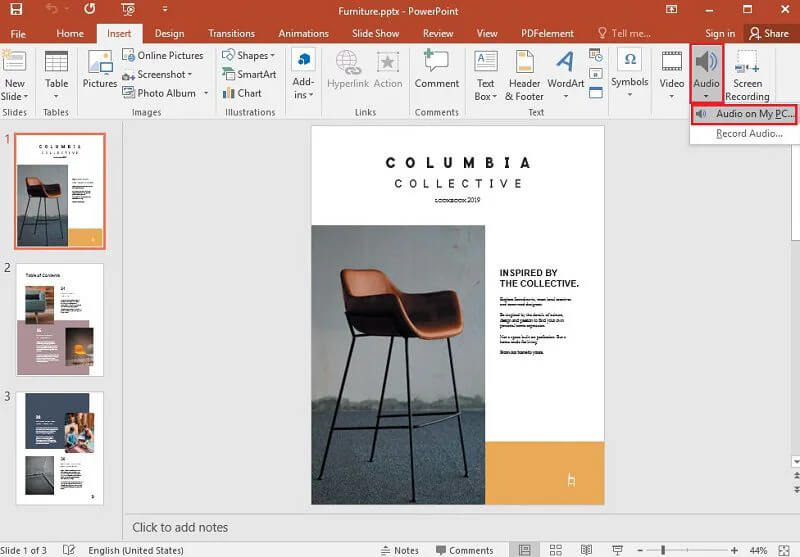Viewport: 800px width, 557px height.
Task: Click the spell check status icon
Action: [x=69, y=550]
